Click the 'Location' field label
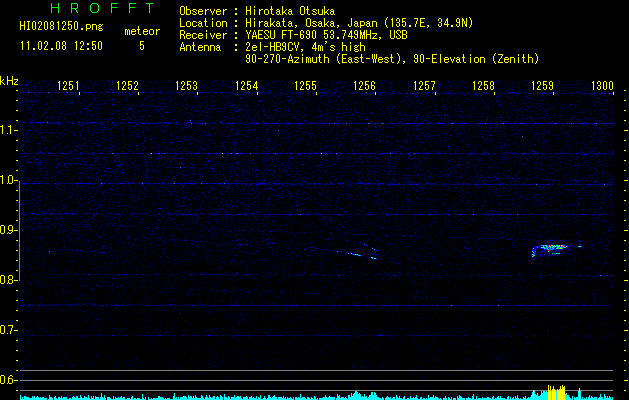629x400 pixels. point(203,23)
